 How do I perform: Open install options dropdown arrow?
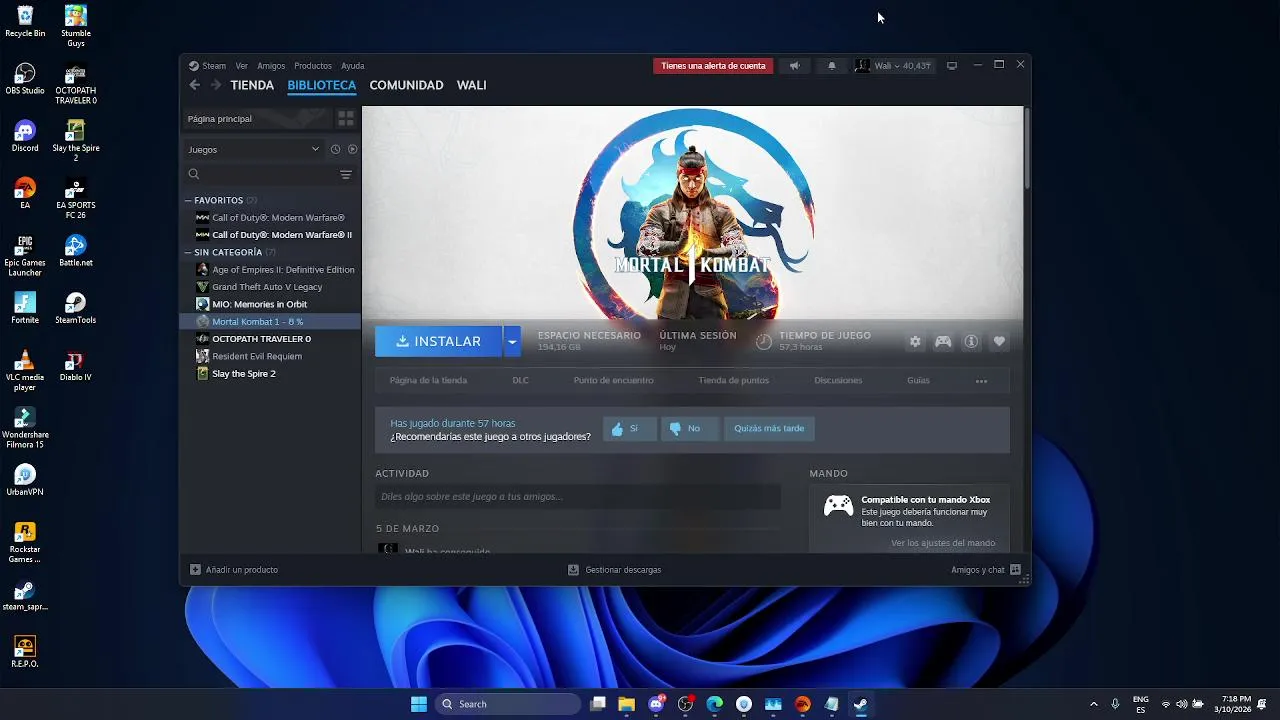(512, 341)
